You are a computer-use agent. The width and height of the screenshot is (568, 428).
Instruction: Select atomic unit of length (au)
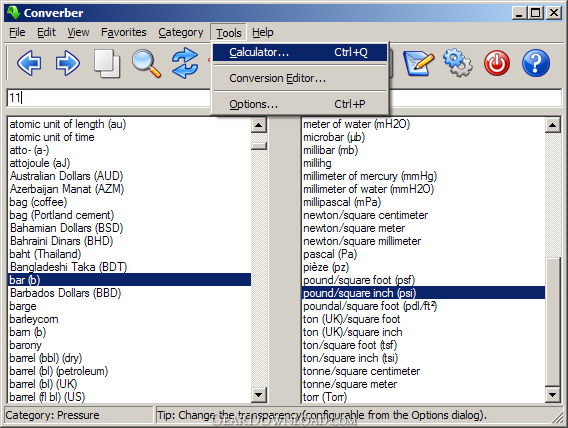point(68,124)
